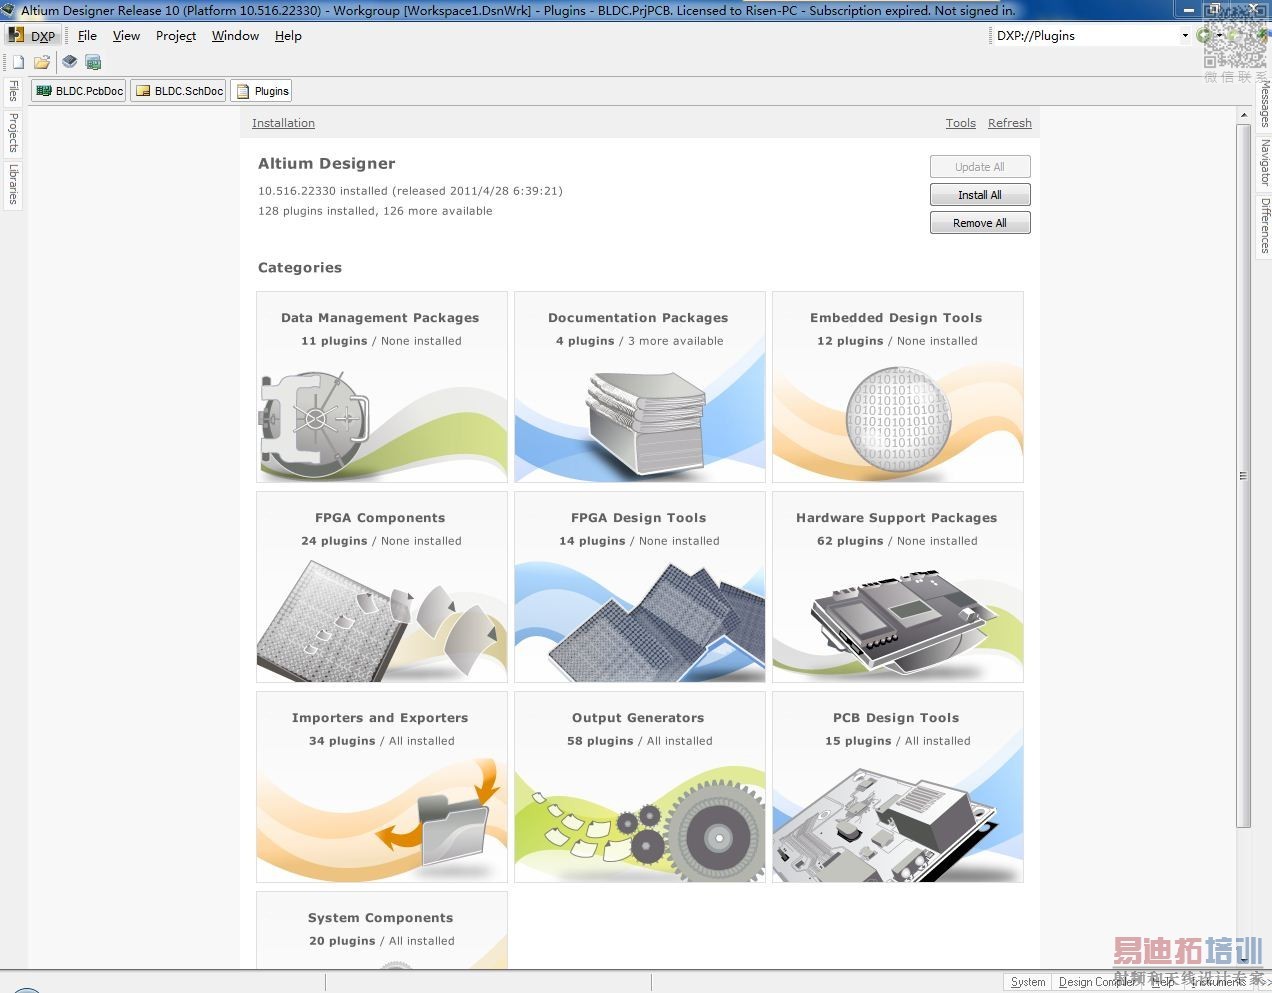Open the Messages side panel
The height and width of the screenshot is (993, 1272).
pyautogui.click(x=1264, y=103)
